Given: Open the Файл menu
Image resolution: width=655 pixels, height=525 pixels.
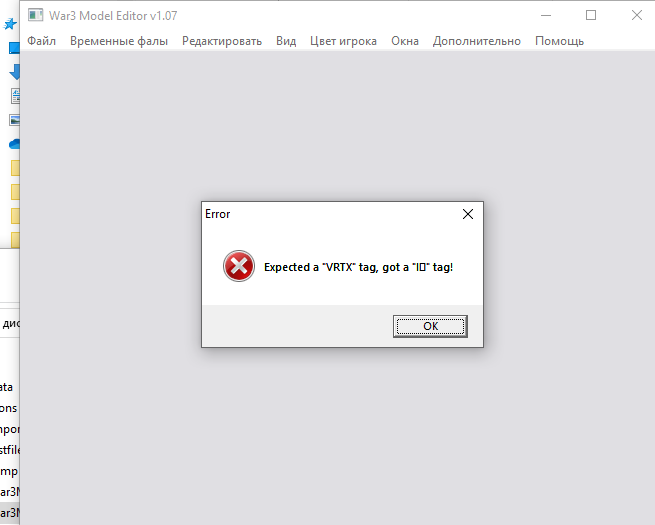Looking at the screenshot, I should pyautogui.click(x=41, y=41).
